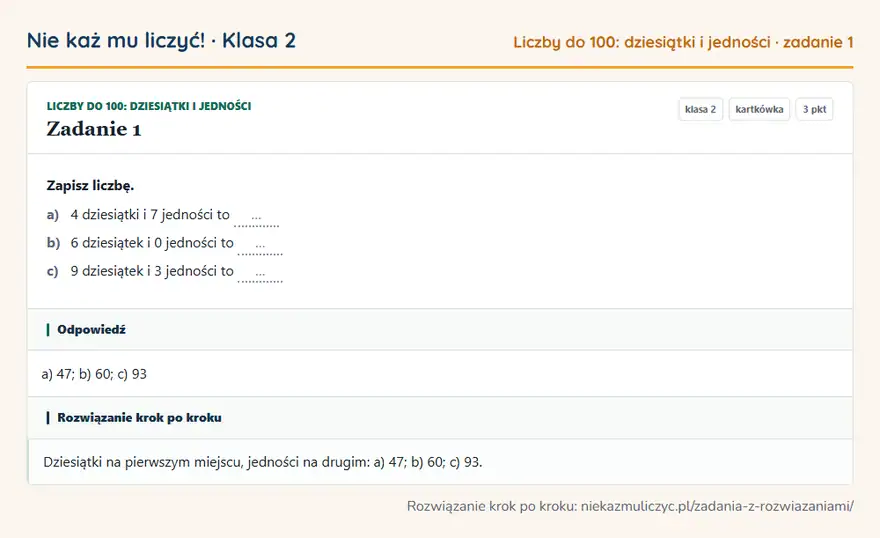Click the 'Liczby do 100: dziesiątki i jedności · zadanie 1' header text
This screenshot has height=538, width=880.
(683, 43)
